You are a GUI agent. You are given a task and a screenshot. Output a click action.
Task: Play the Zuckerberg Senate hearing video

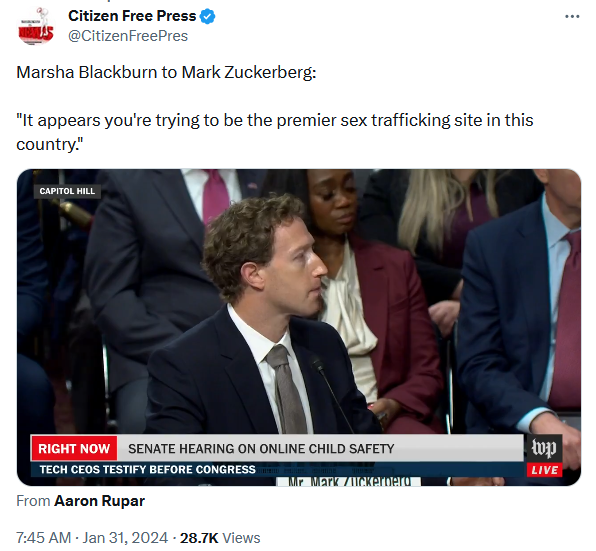299,327
